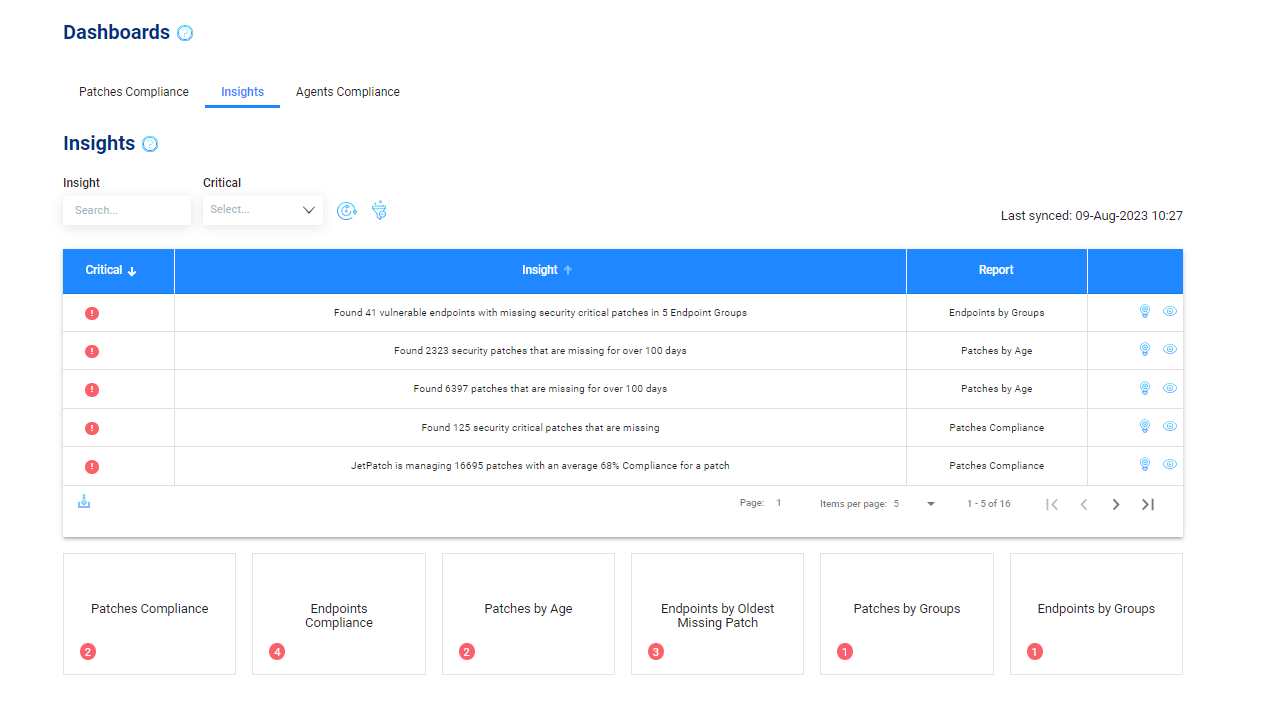
Task: Click lightbulb icon for 2323 security patches row
Action: (1145, 350)
